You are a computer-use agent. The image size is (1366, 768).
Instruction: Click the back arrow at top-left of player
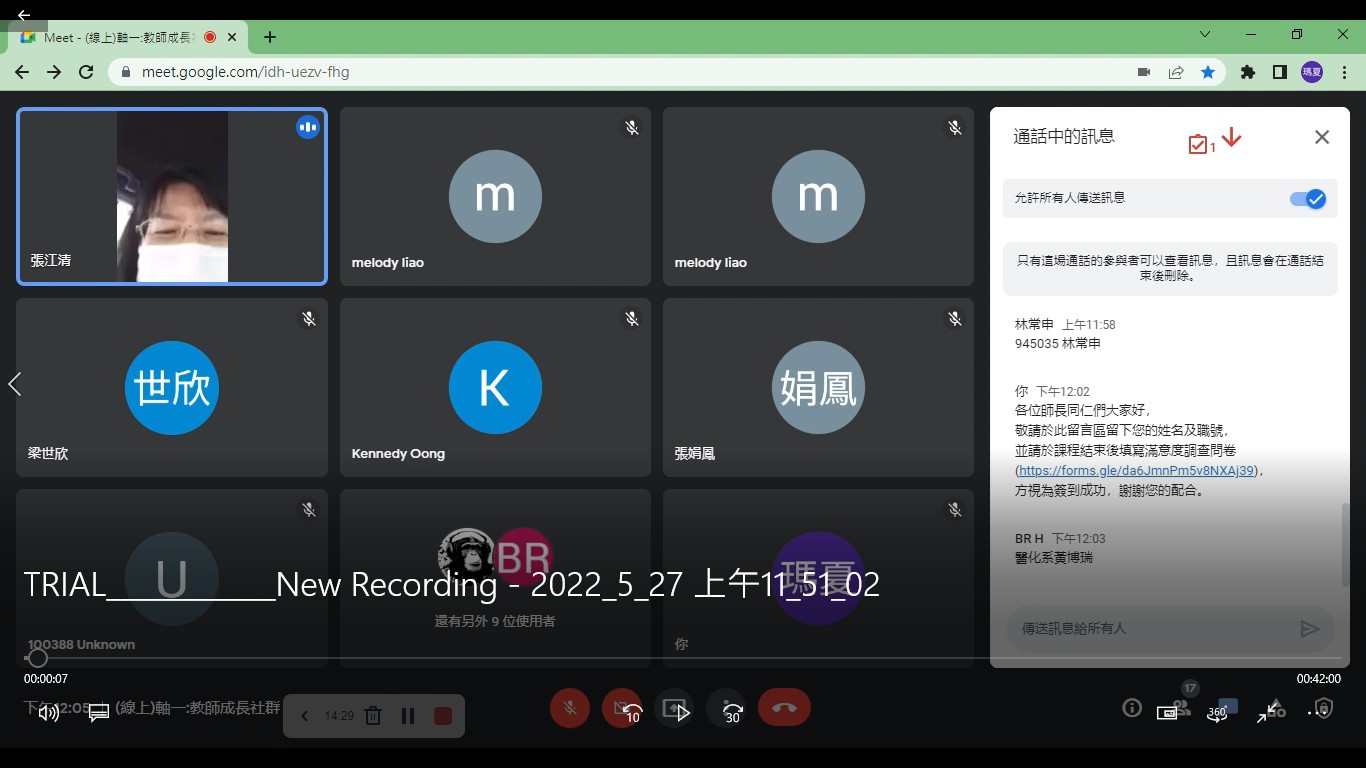pos(23,15)
